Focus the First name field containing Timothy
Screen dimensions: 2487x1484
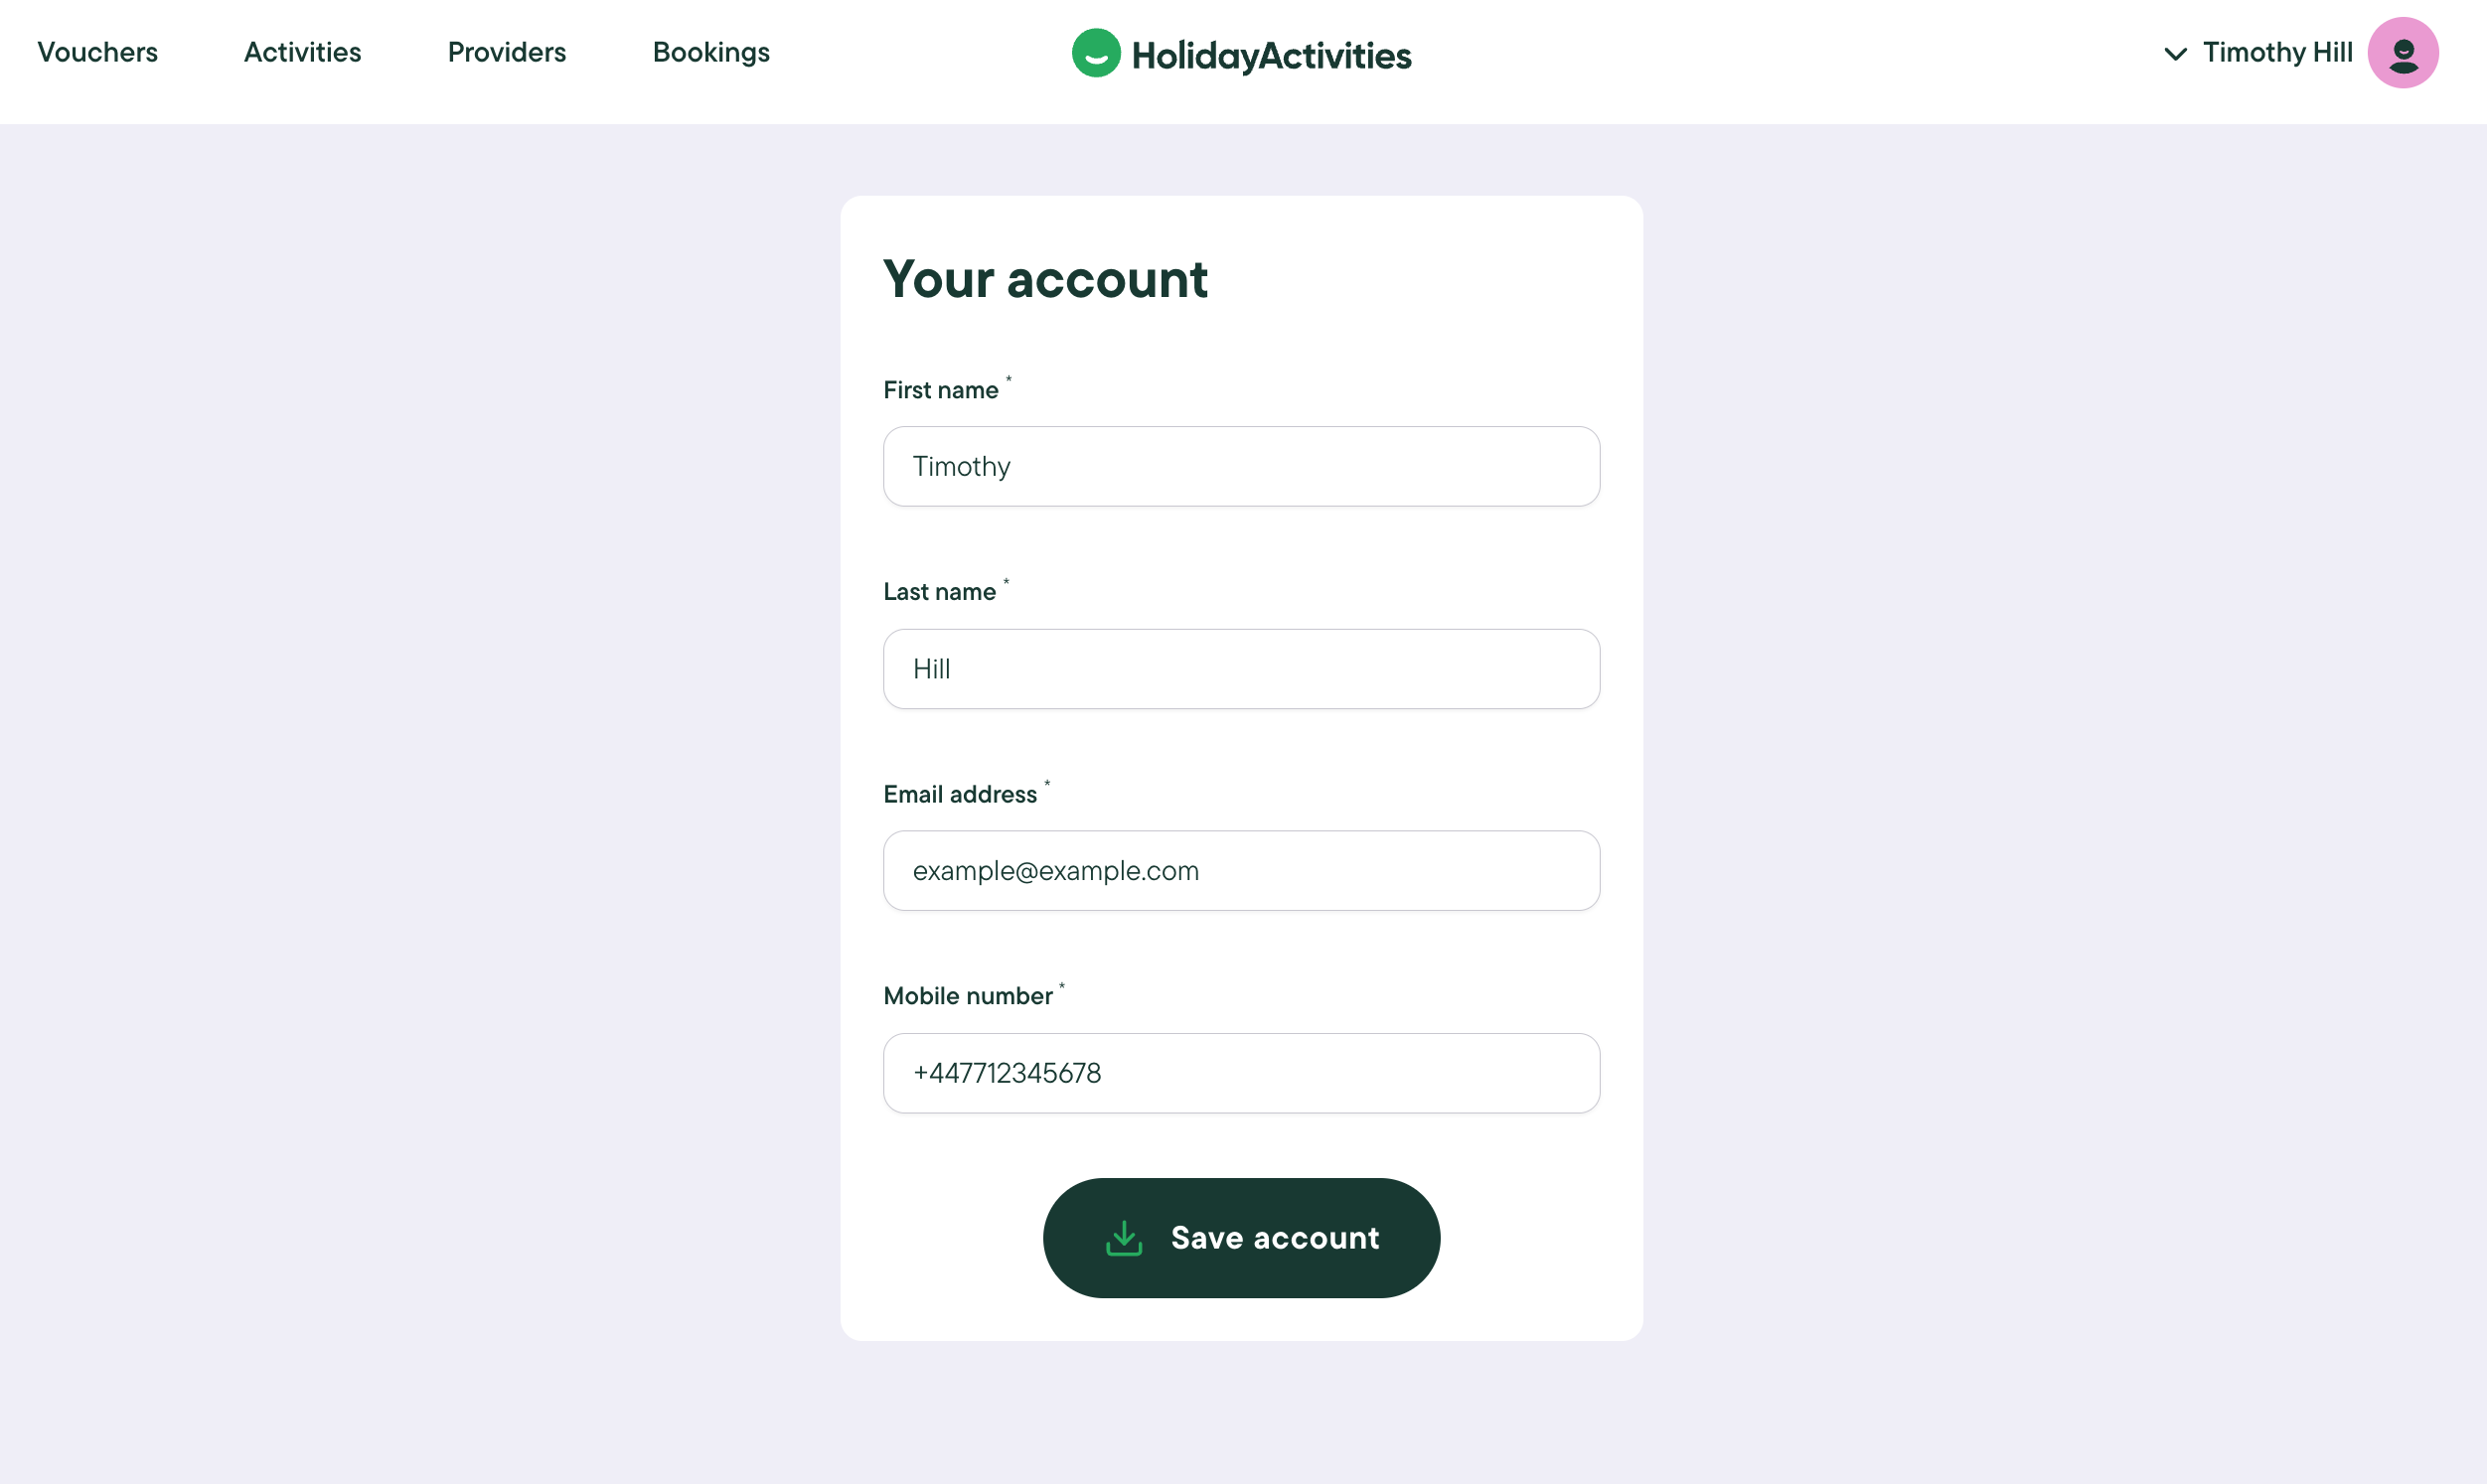1241,467
